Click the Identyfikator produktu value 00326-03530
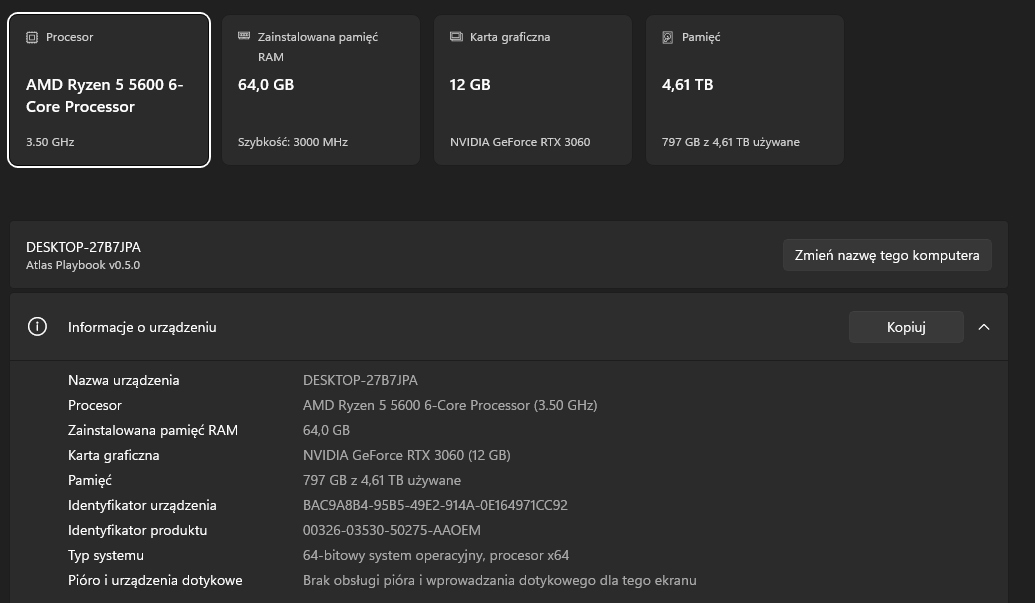 391,530
